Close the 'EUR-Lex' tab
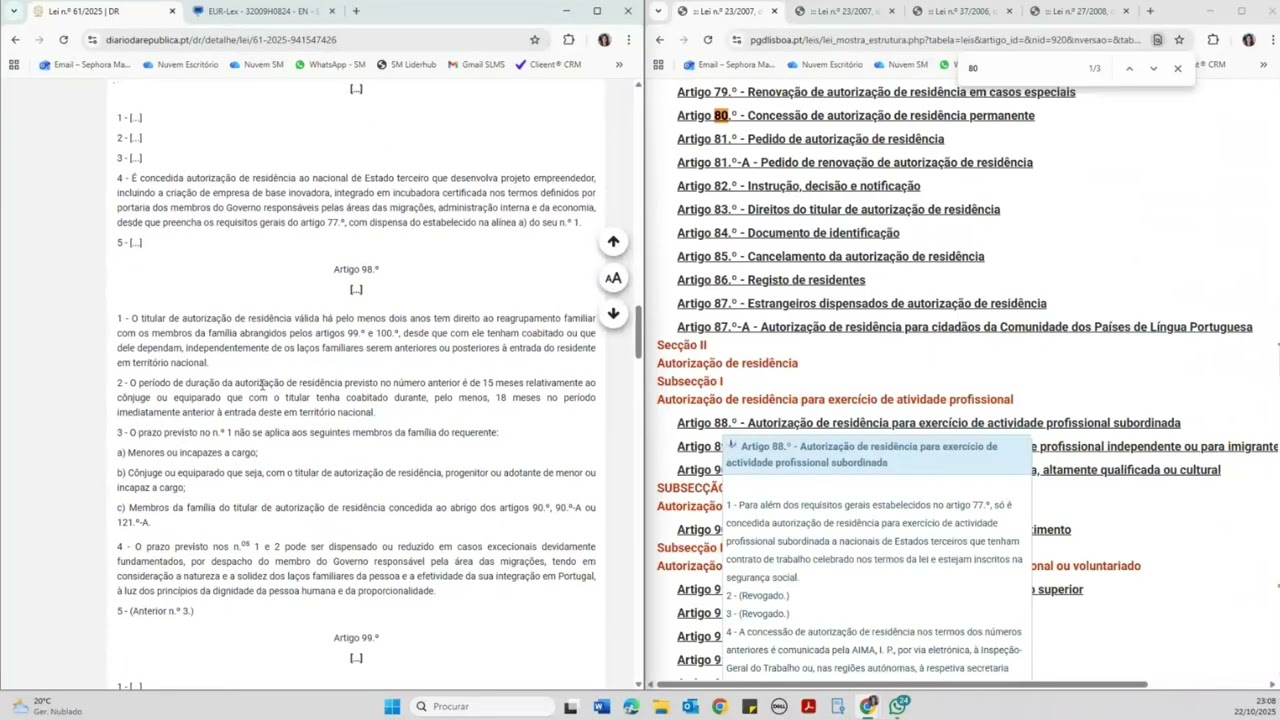The width and height of the screenshot is (1280, 720). (331, 11)
